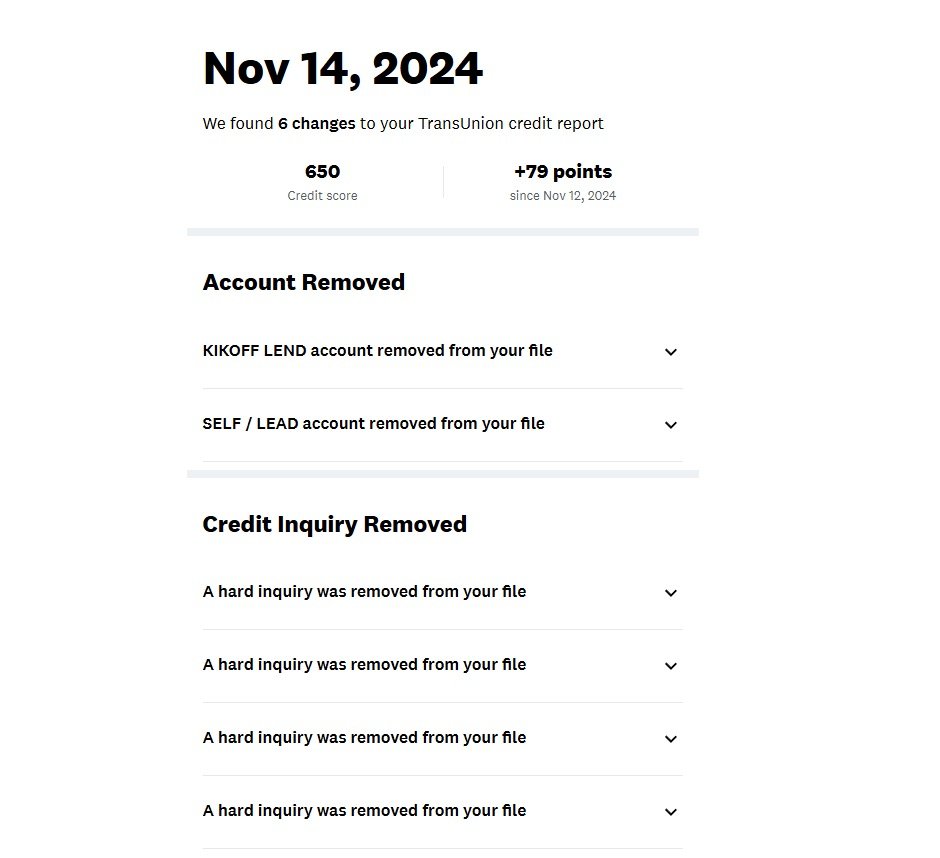The image size is (940, 858).
Task: Click the "Credit score" label under 650
Action: click(x=322, y=196)
